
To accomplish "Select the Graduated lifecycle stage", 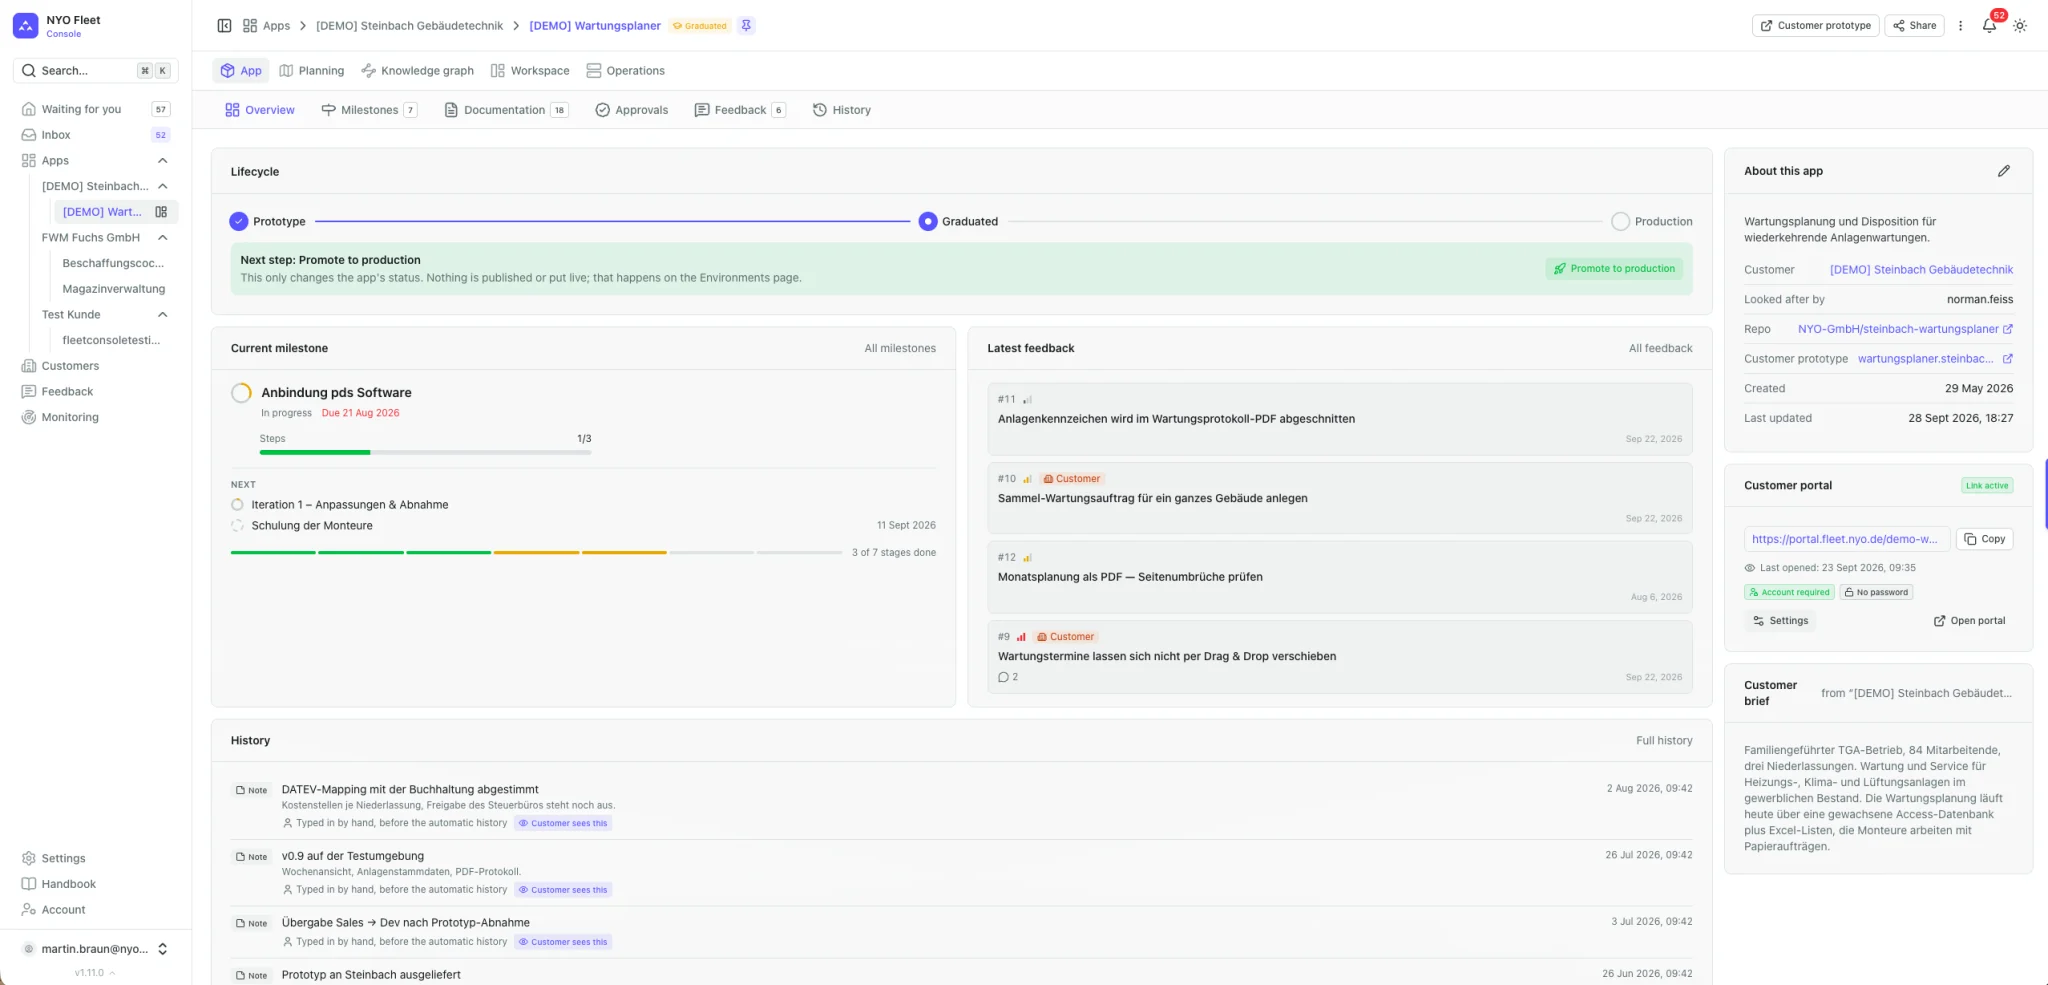I will tap(958, 221).
